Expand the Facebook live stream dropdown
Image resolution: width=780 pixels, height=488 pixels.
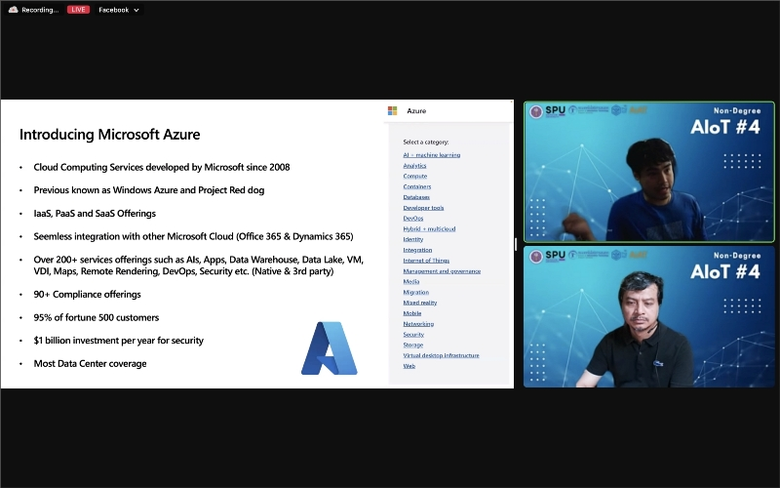pos(136,10)
